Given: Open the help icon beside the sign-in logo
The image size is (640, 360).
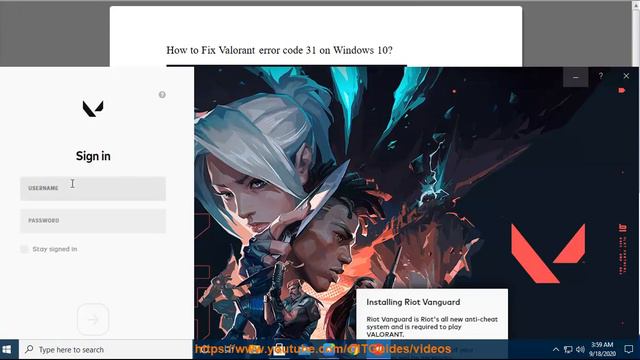Looking at the screenshot, I should point(162,95).
